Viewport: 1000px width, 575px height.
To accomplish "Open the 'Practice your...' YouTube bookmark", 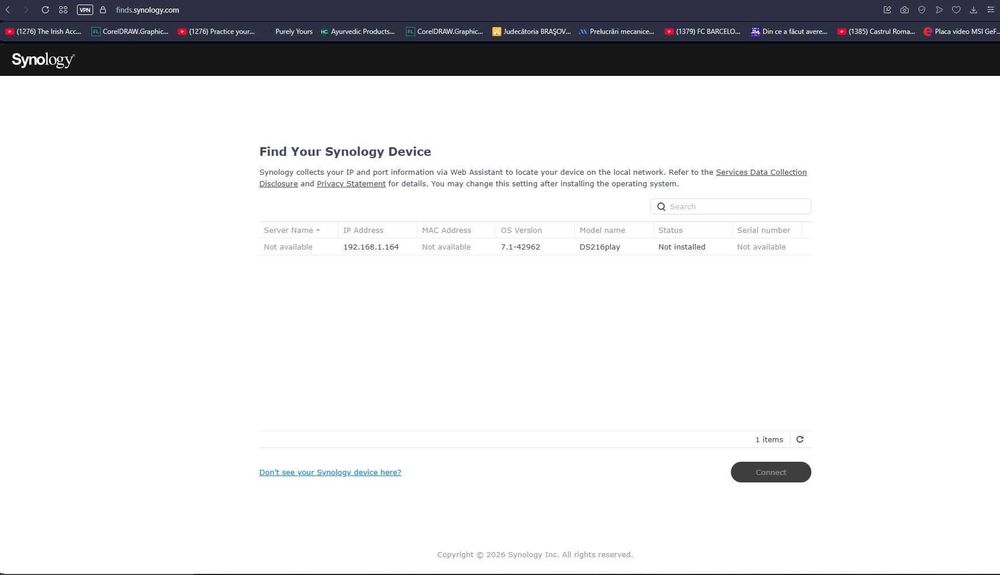I will pos(216,31).
